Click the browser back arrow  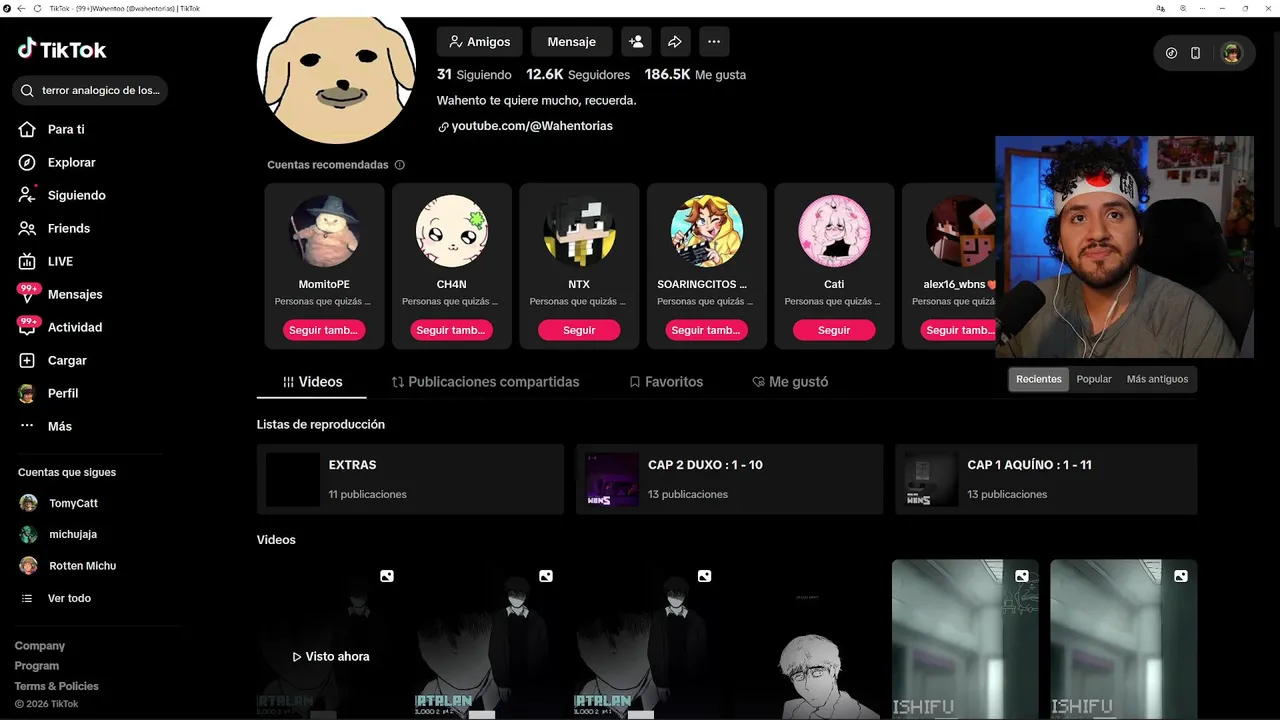tap(22, 8)
